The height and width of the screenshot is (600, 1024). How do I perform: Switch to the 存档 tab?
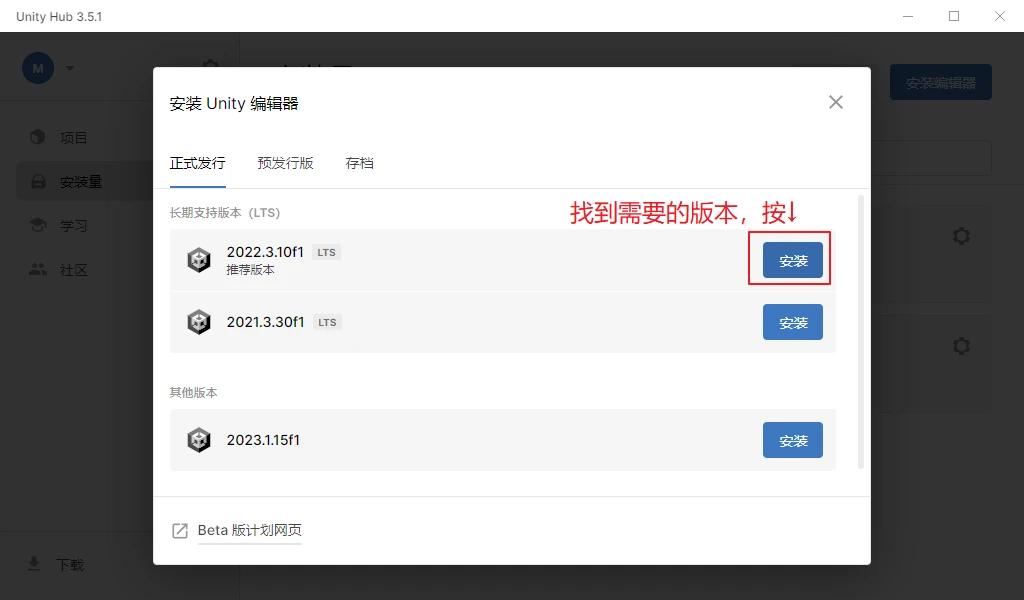point(359,163)
